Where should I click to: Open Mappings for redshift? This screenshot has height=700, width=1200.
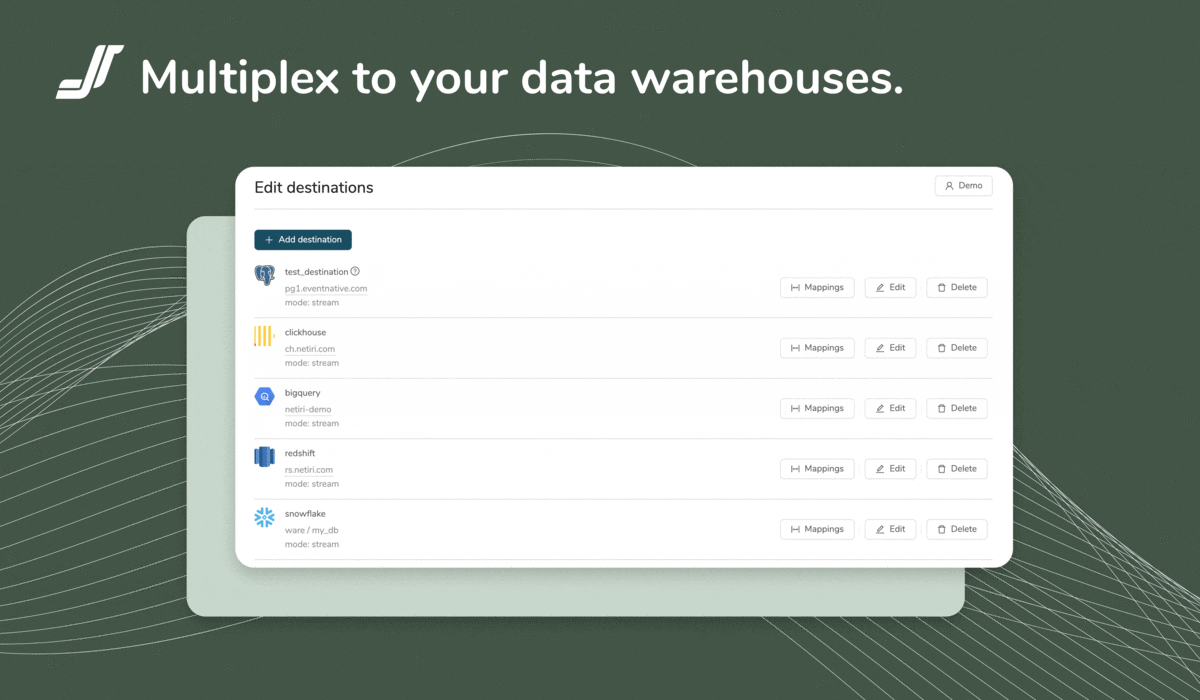pos(817,468)
